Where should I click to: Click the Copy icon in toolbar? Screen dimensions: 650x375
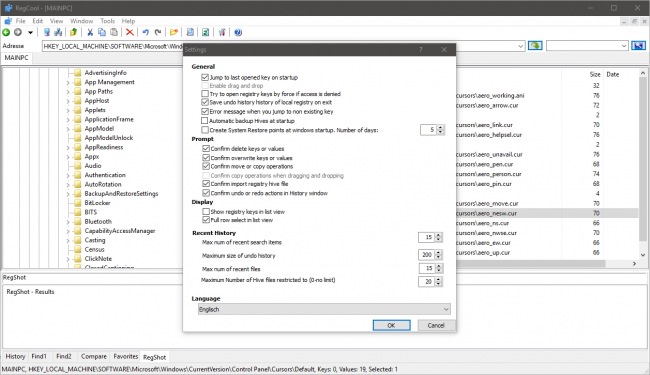tap(102, 32)
